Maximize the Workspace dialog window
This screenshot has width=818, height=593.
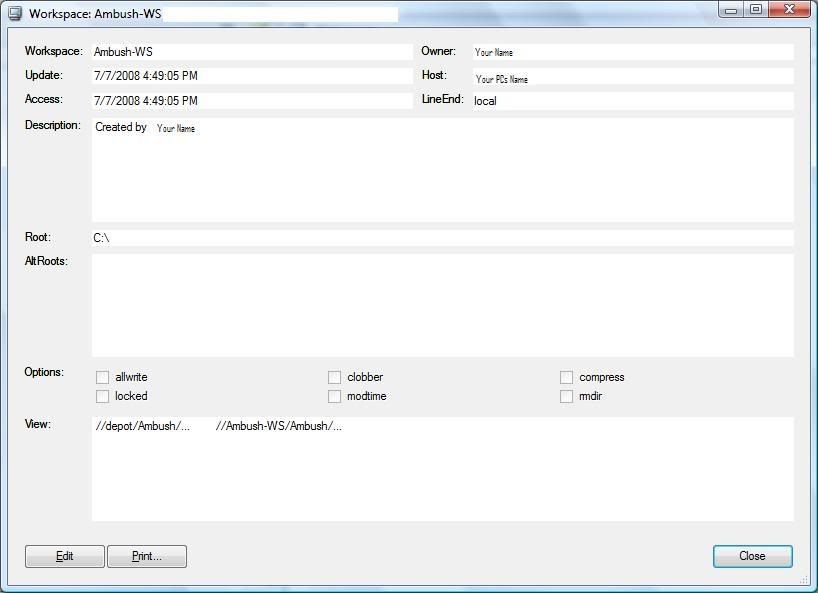756,10
